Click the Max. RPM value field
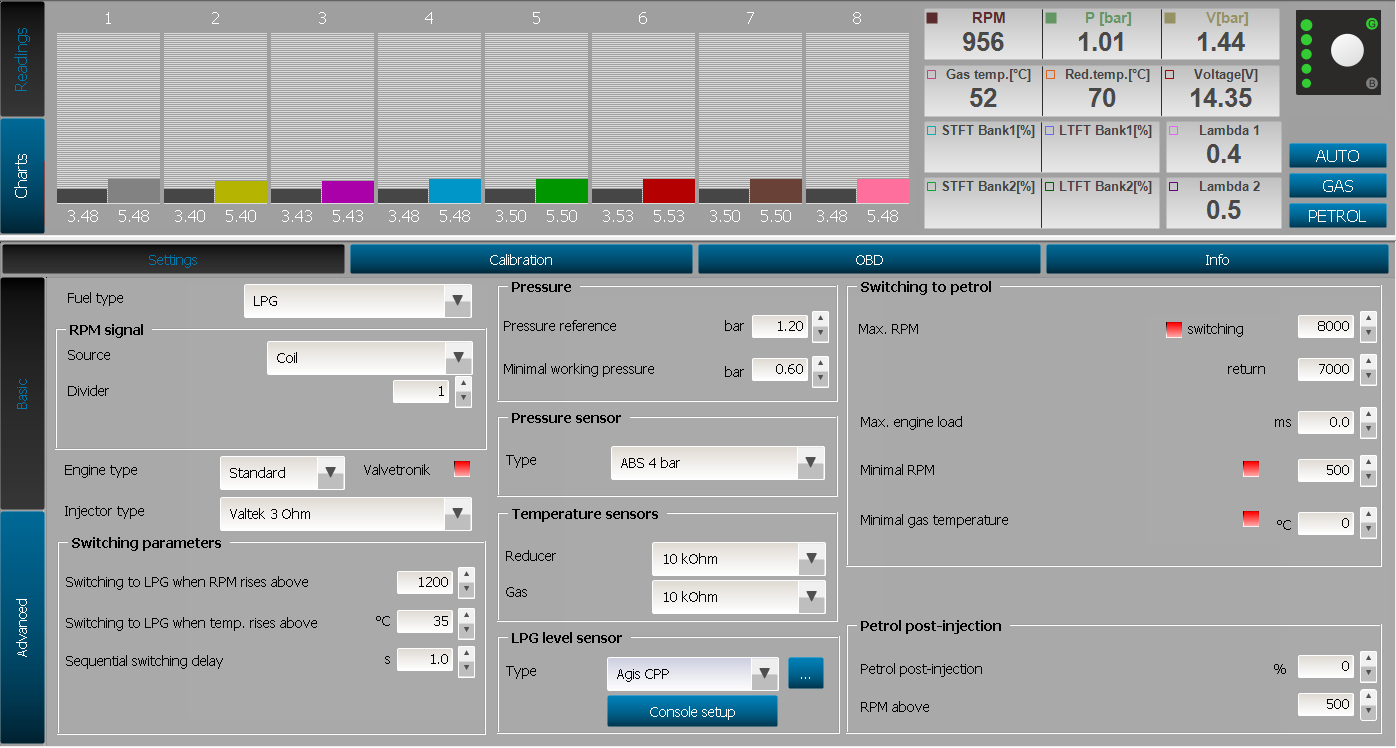 (1325, 328)
